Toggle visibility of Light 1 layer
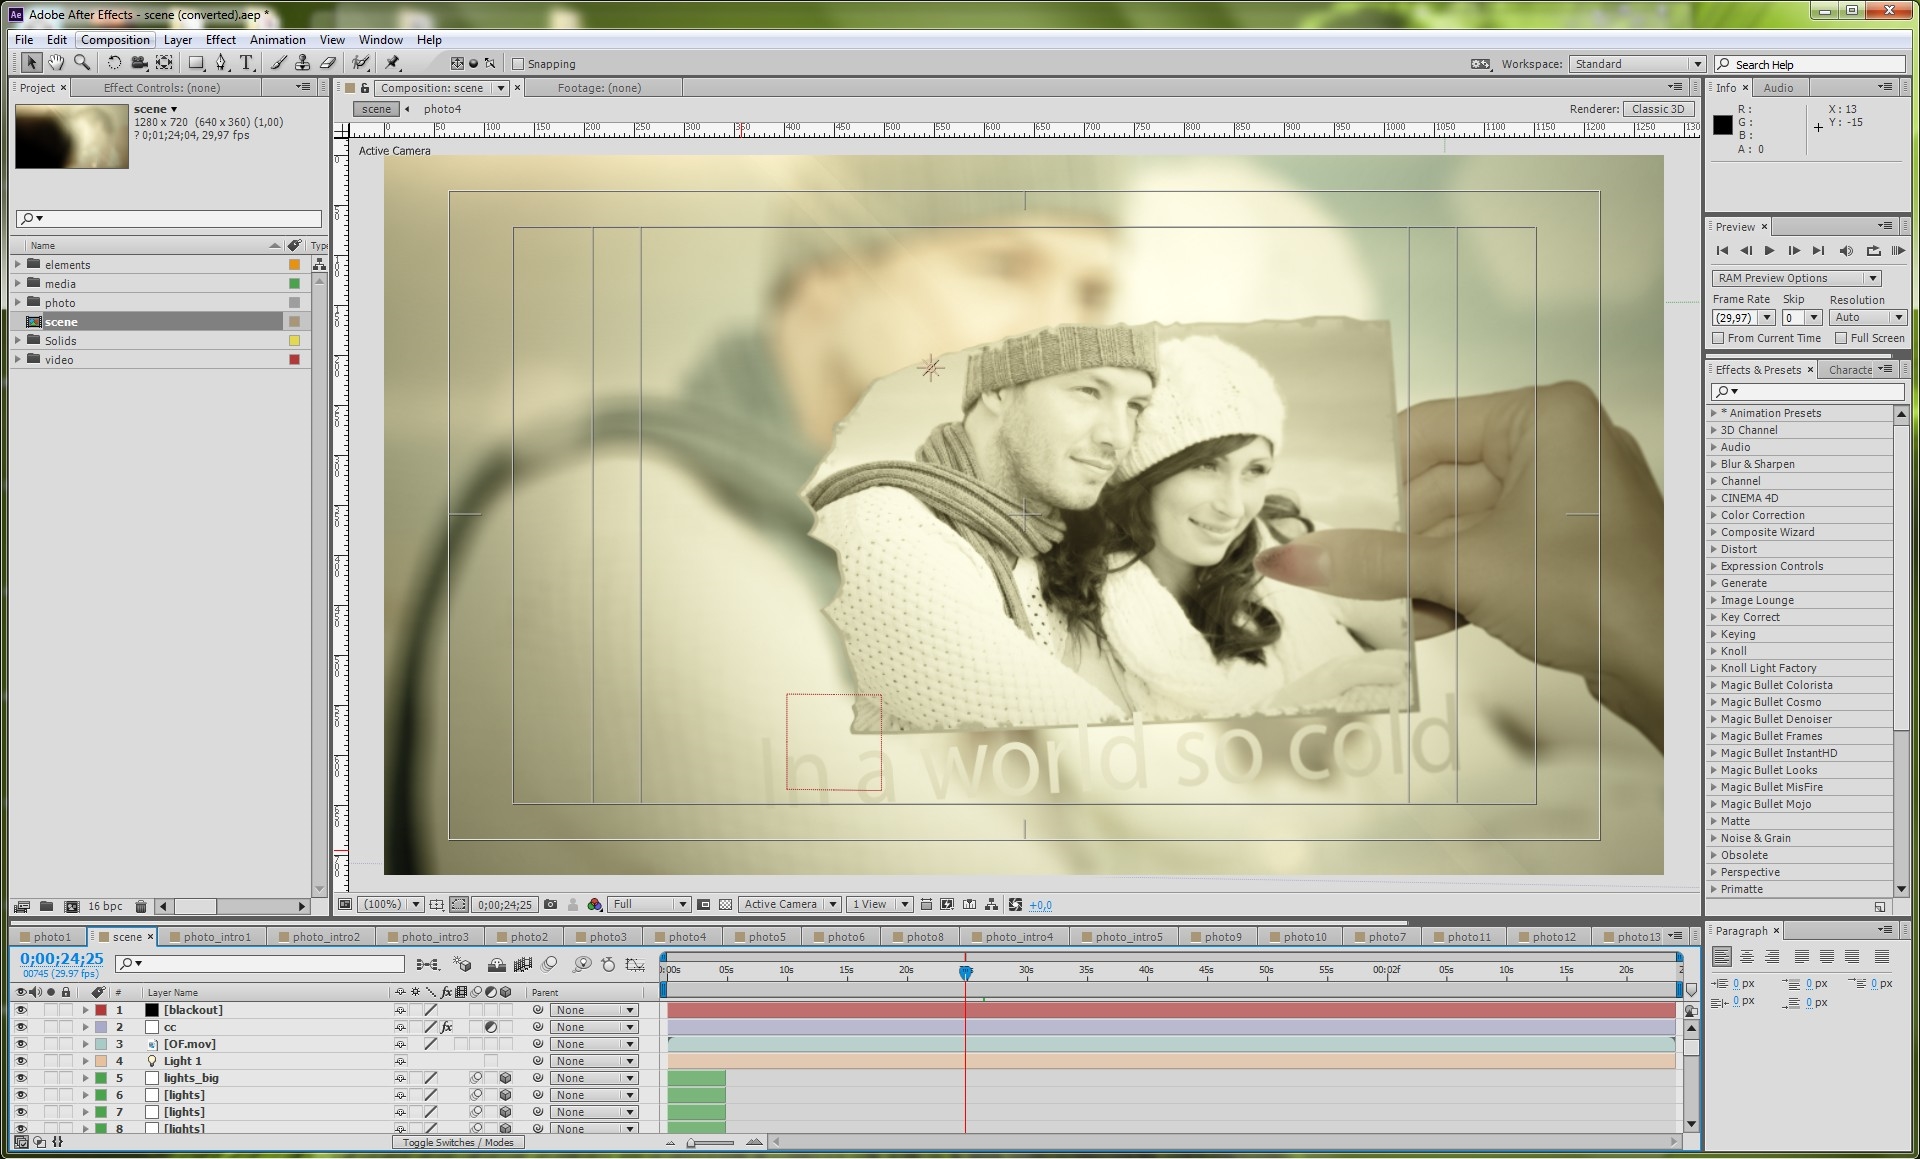The height and width of the screenshot is (1159, 1920). pos(21,1061)
